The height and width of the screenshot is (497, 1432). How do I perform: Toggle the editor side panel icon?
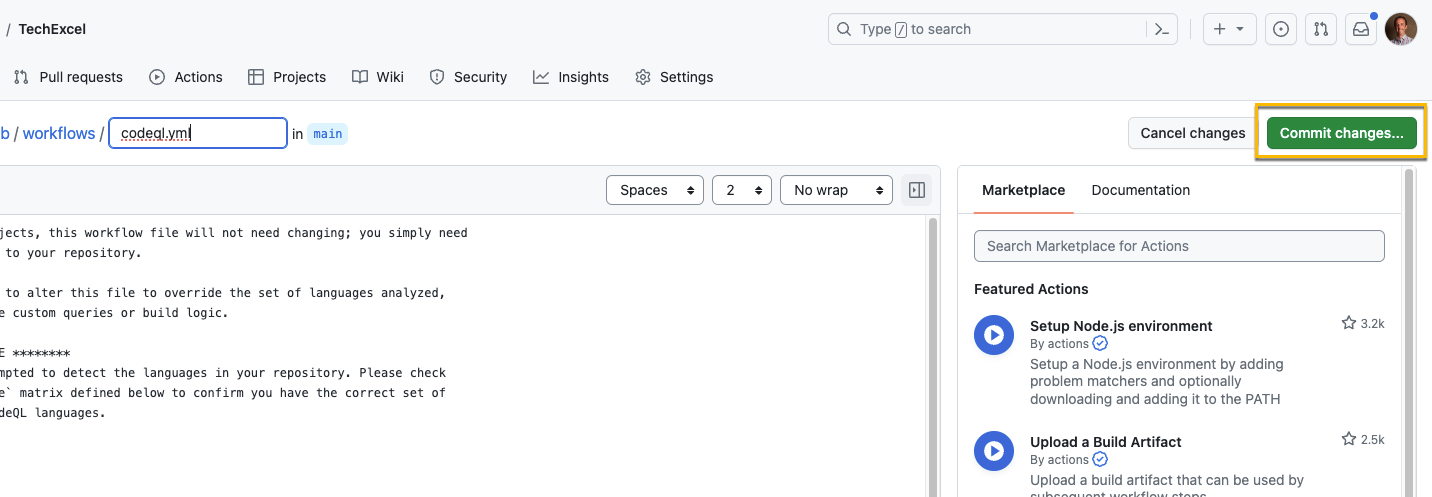pyautogui.click(x=917, y=190)
